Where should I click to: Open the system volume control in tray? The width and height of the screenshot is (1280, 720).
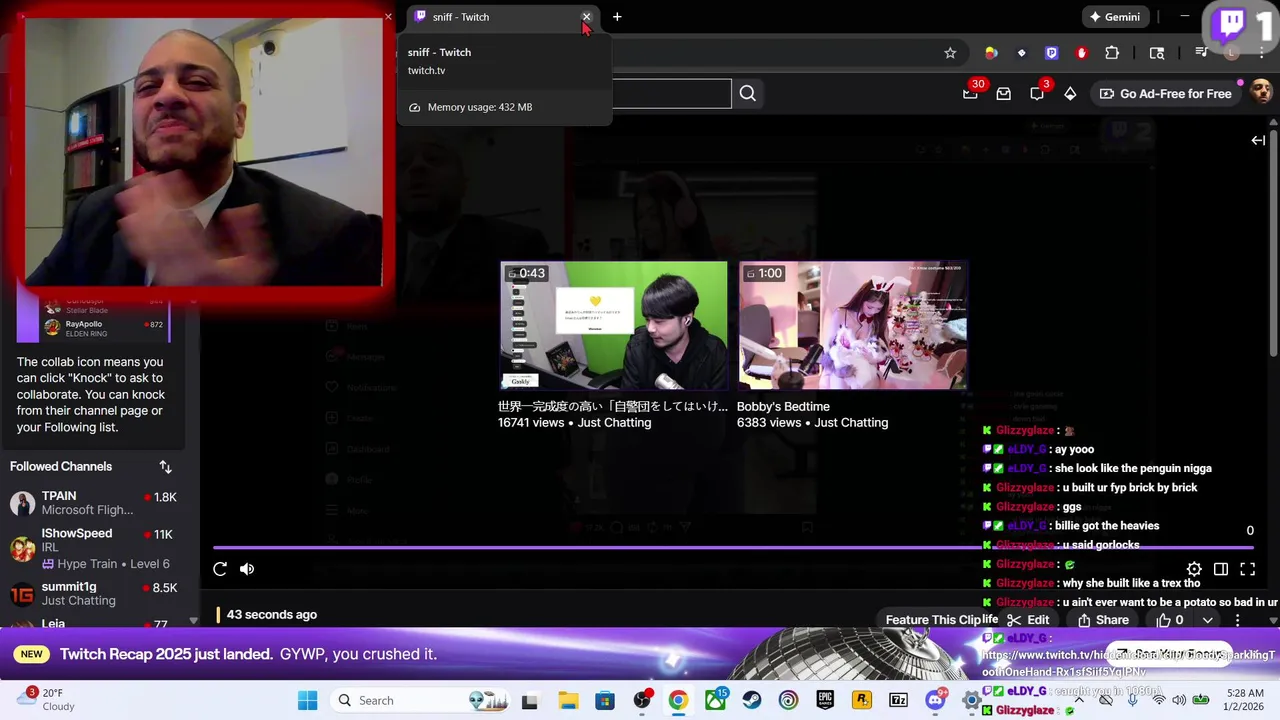point(1179,700)
